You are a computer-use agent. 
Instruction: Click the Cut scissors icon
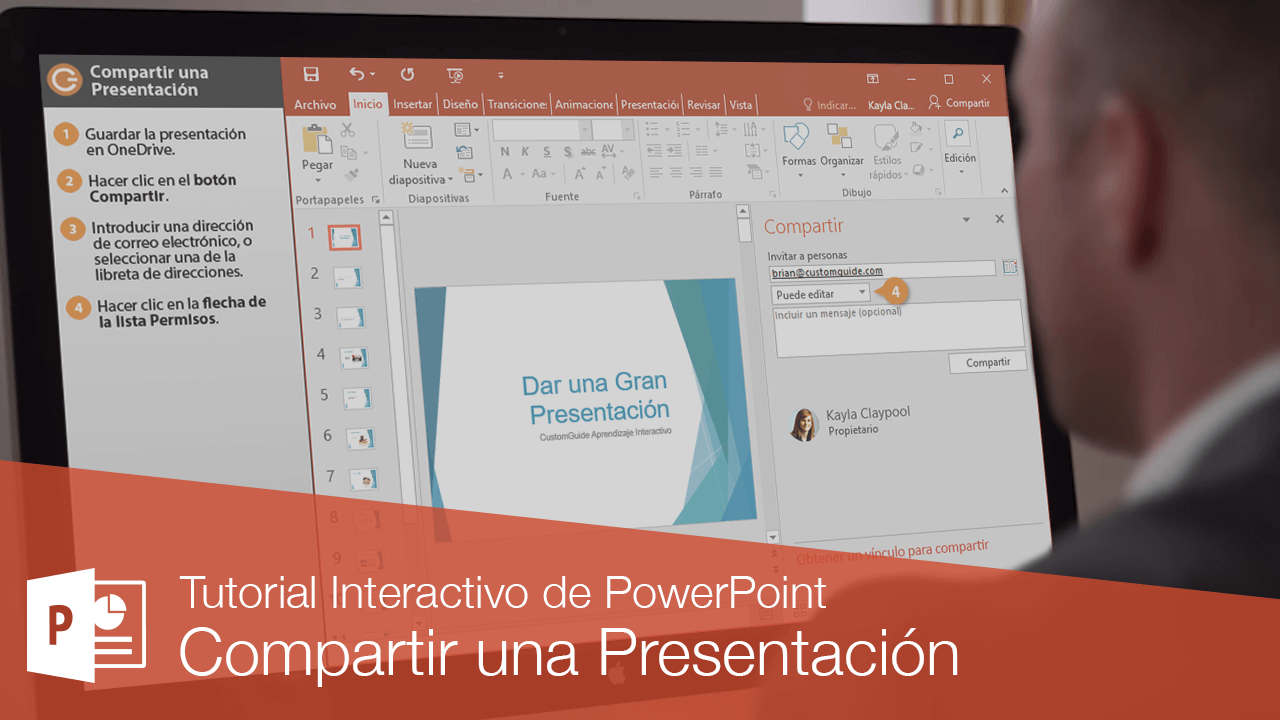click(x=348, y=130)
